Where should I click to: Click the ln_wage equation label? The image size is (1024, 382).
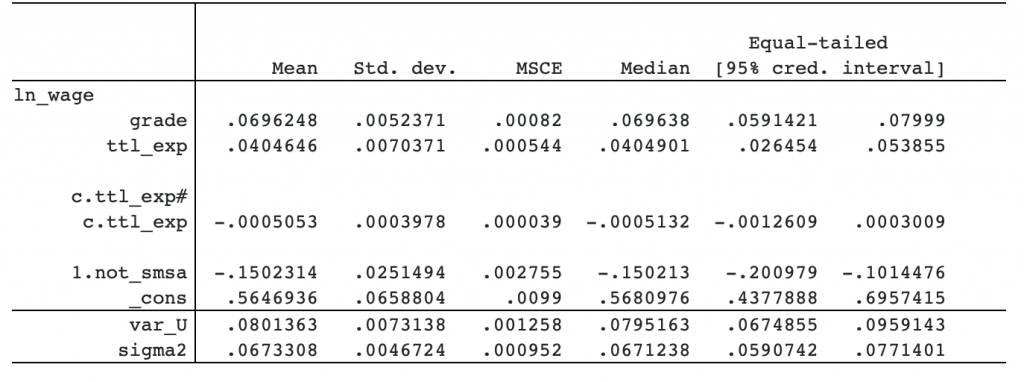click(54, 95)
